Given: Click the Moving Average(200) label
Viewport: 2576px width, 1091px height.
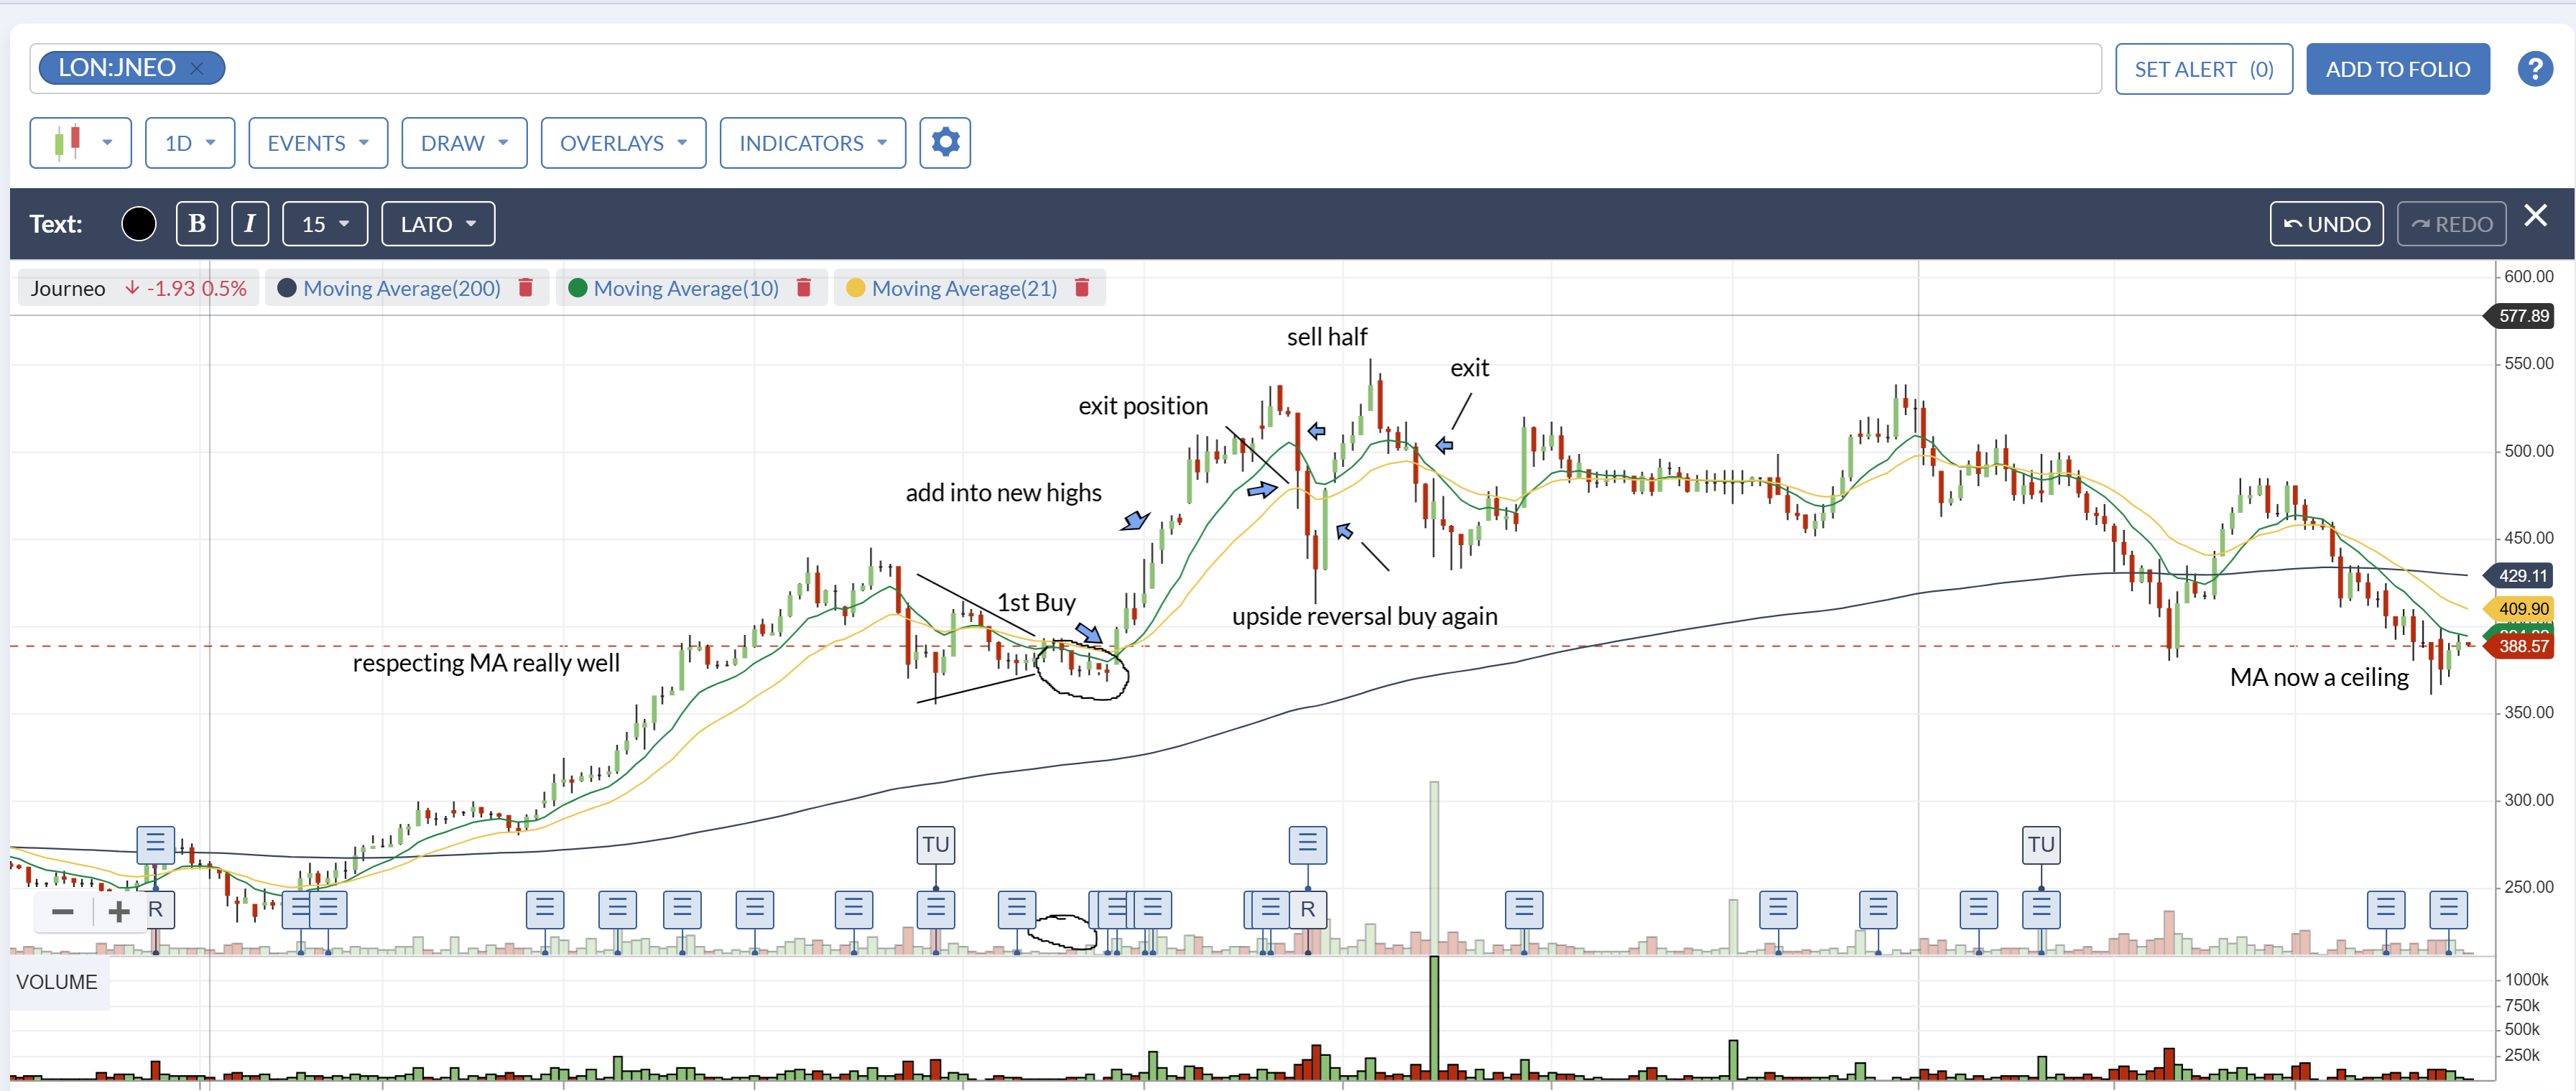Looking at the screenshot, I should tap(402, 288).
